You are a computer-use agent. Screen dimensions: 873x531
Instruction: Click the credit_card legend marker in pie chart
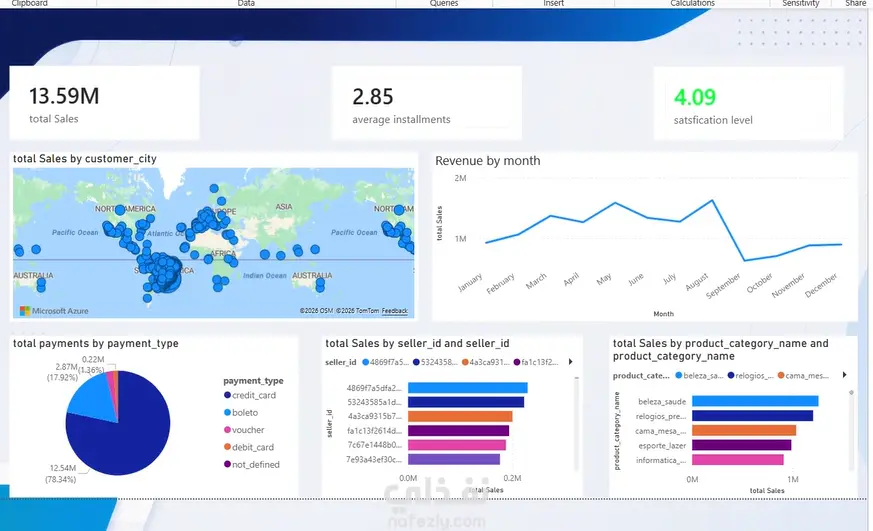[227, 395]
